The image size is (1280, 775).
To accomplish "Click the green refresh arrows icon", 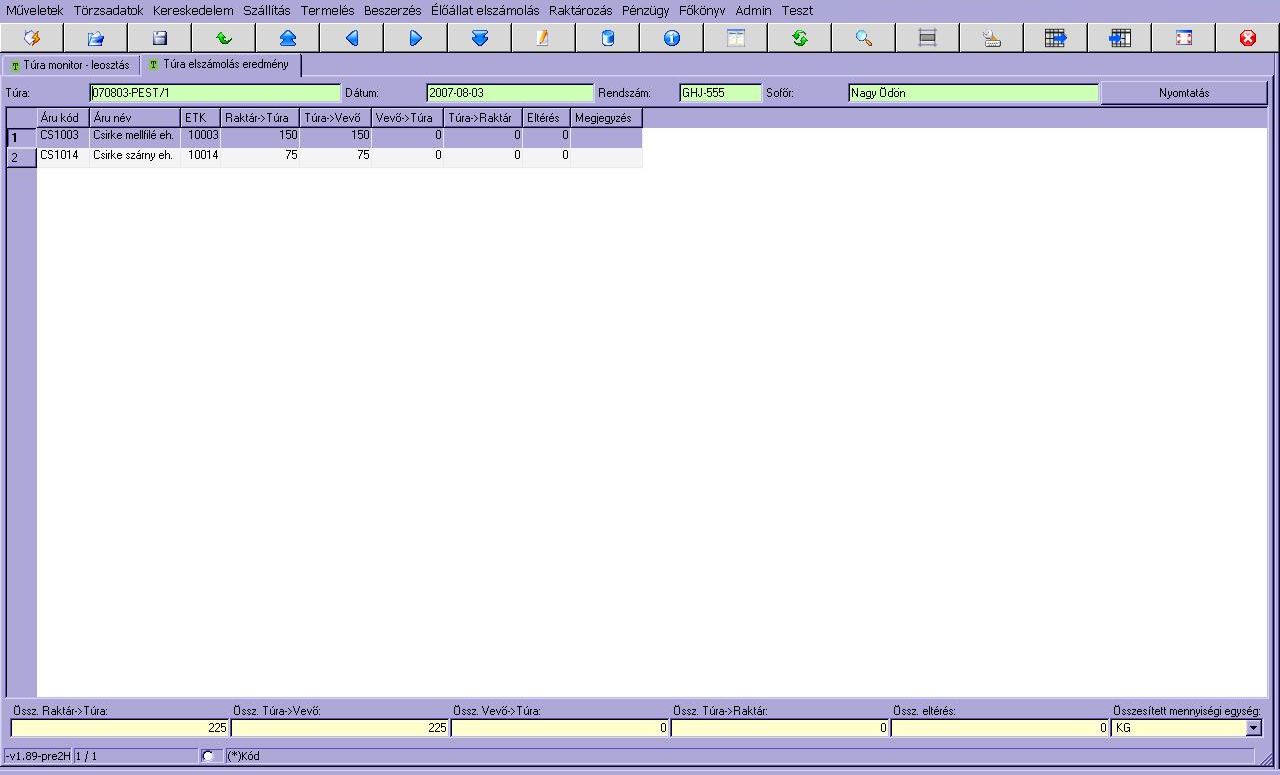I will [x=799, y=38].
